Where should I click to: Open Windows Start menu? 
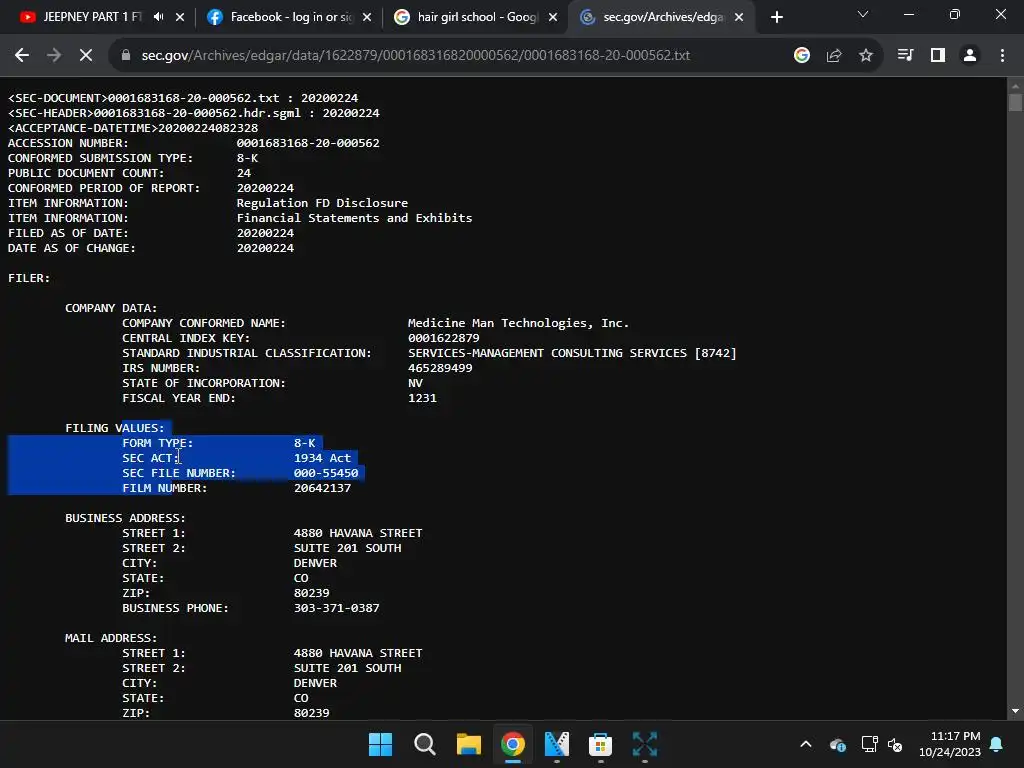point(380,744)
